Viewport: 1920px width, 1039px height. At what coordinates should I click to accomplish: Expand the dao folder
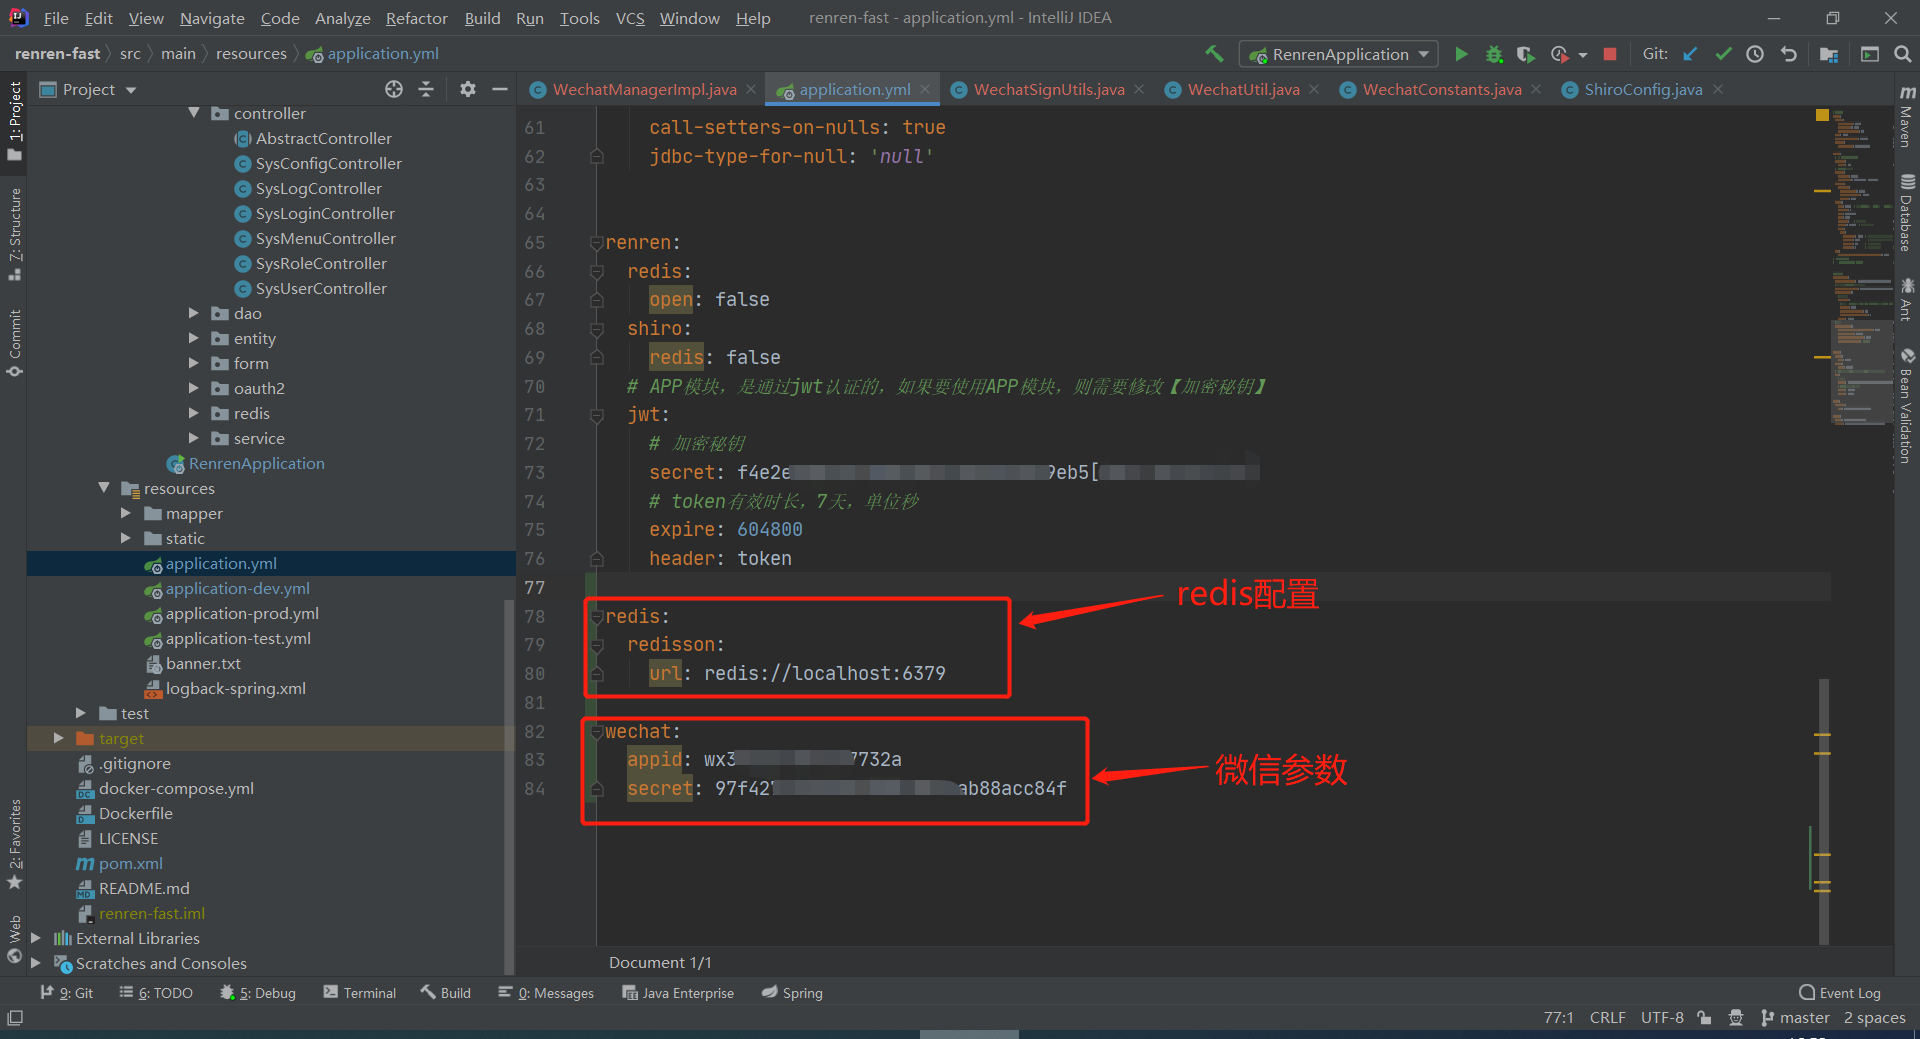(194, 313)
